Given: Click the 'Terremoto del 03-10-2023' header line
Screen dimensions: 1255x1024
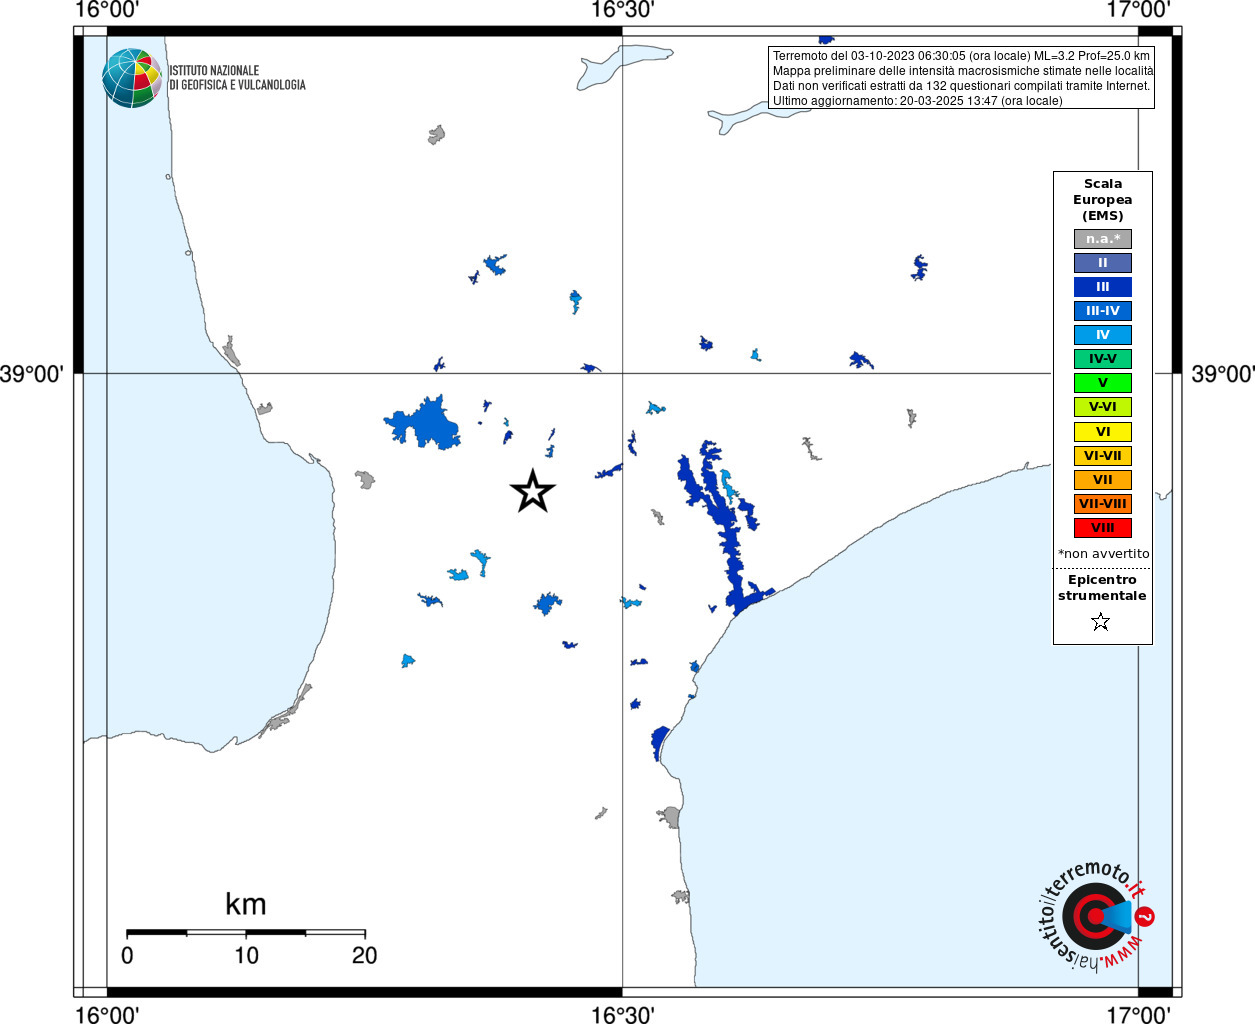Looking at the screenshot, I should (x=961, y=56).
